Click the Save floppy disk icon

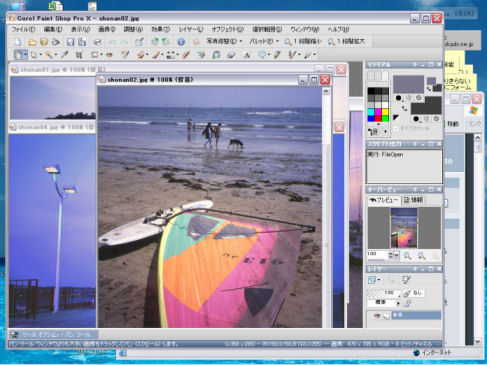click(70, 42)
